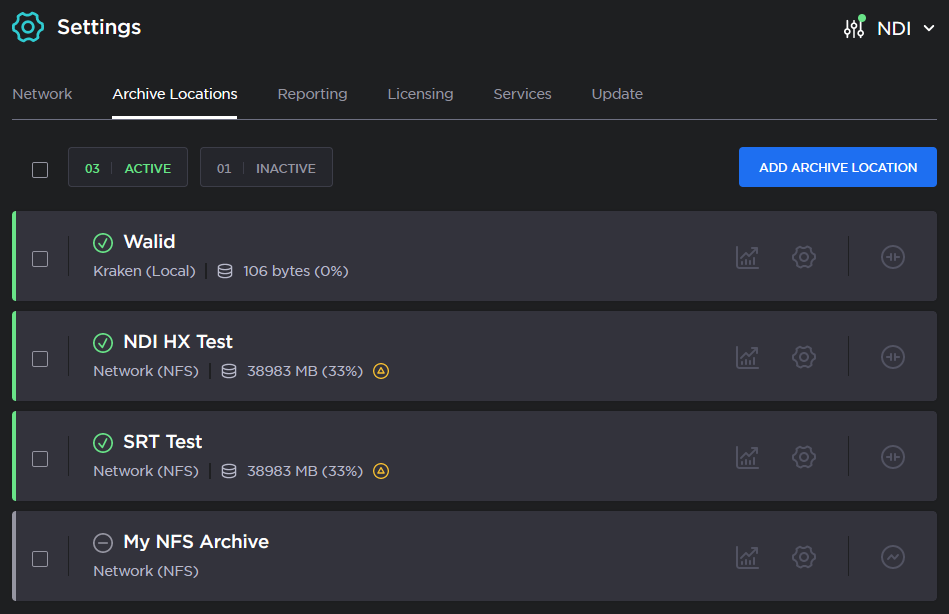This screenshot has height=614, width=949.
Task: View statistics chart for SRT Test archive
Action: click(x=747, y=457)
